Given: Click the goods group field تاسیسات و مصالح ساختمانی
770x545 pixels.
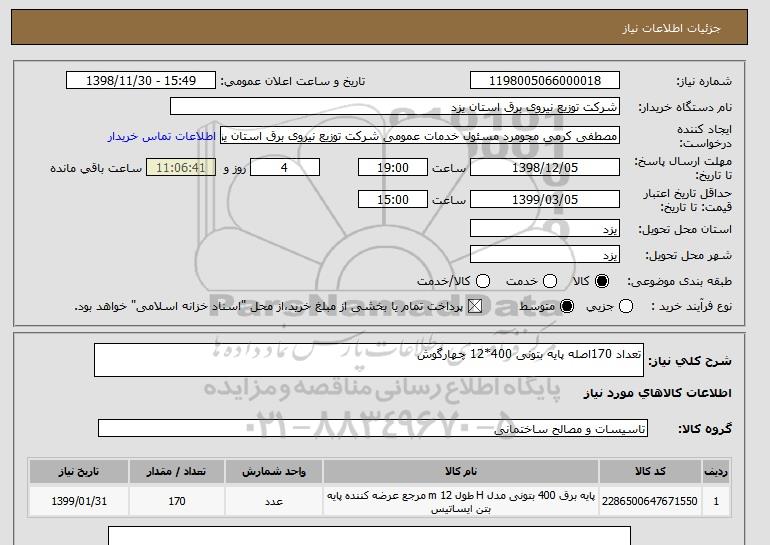Looking at the screenshot, I should tap(373, 428).
